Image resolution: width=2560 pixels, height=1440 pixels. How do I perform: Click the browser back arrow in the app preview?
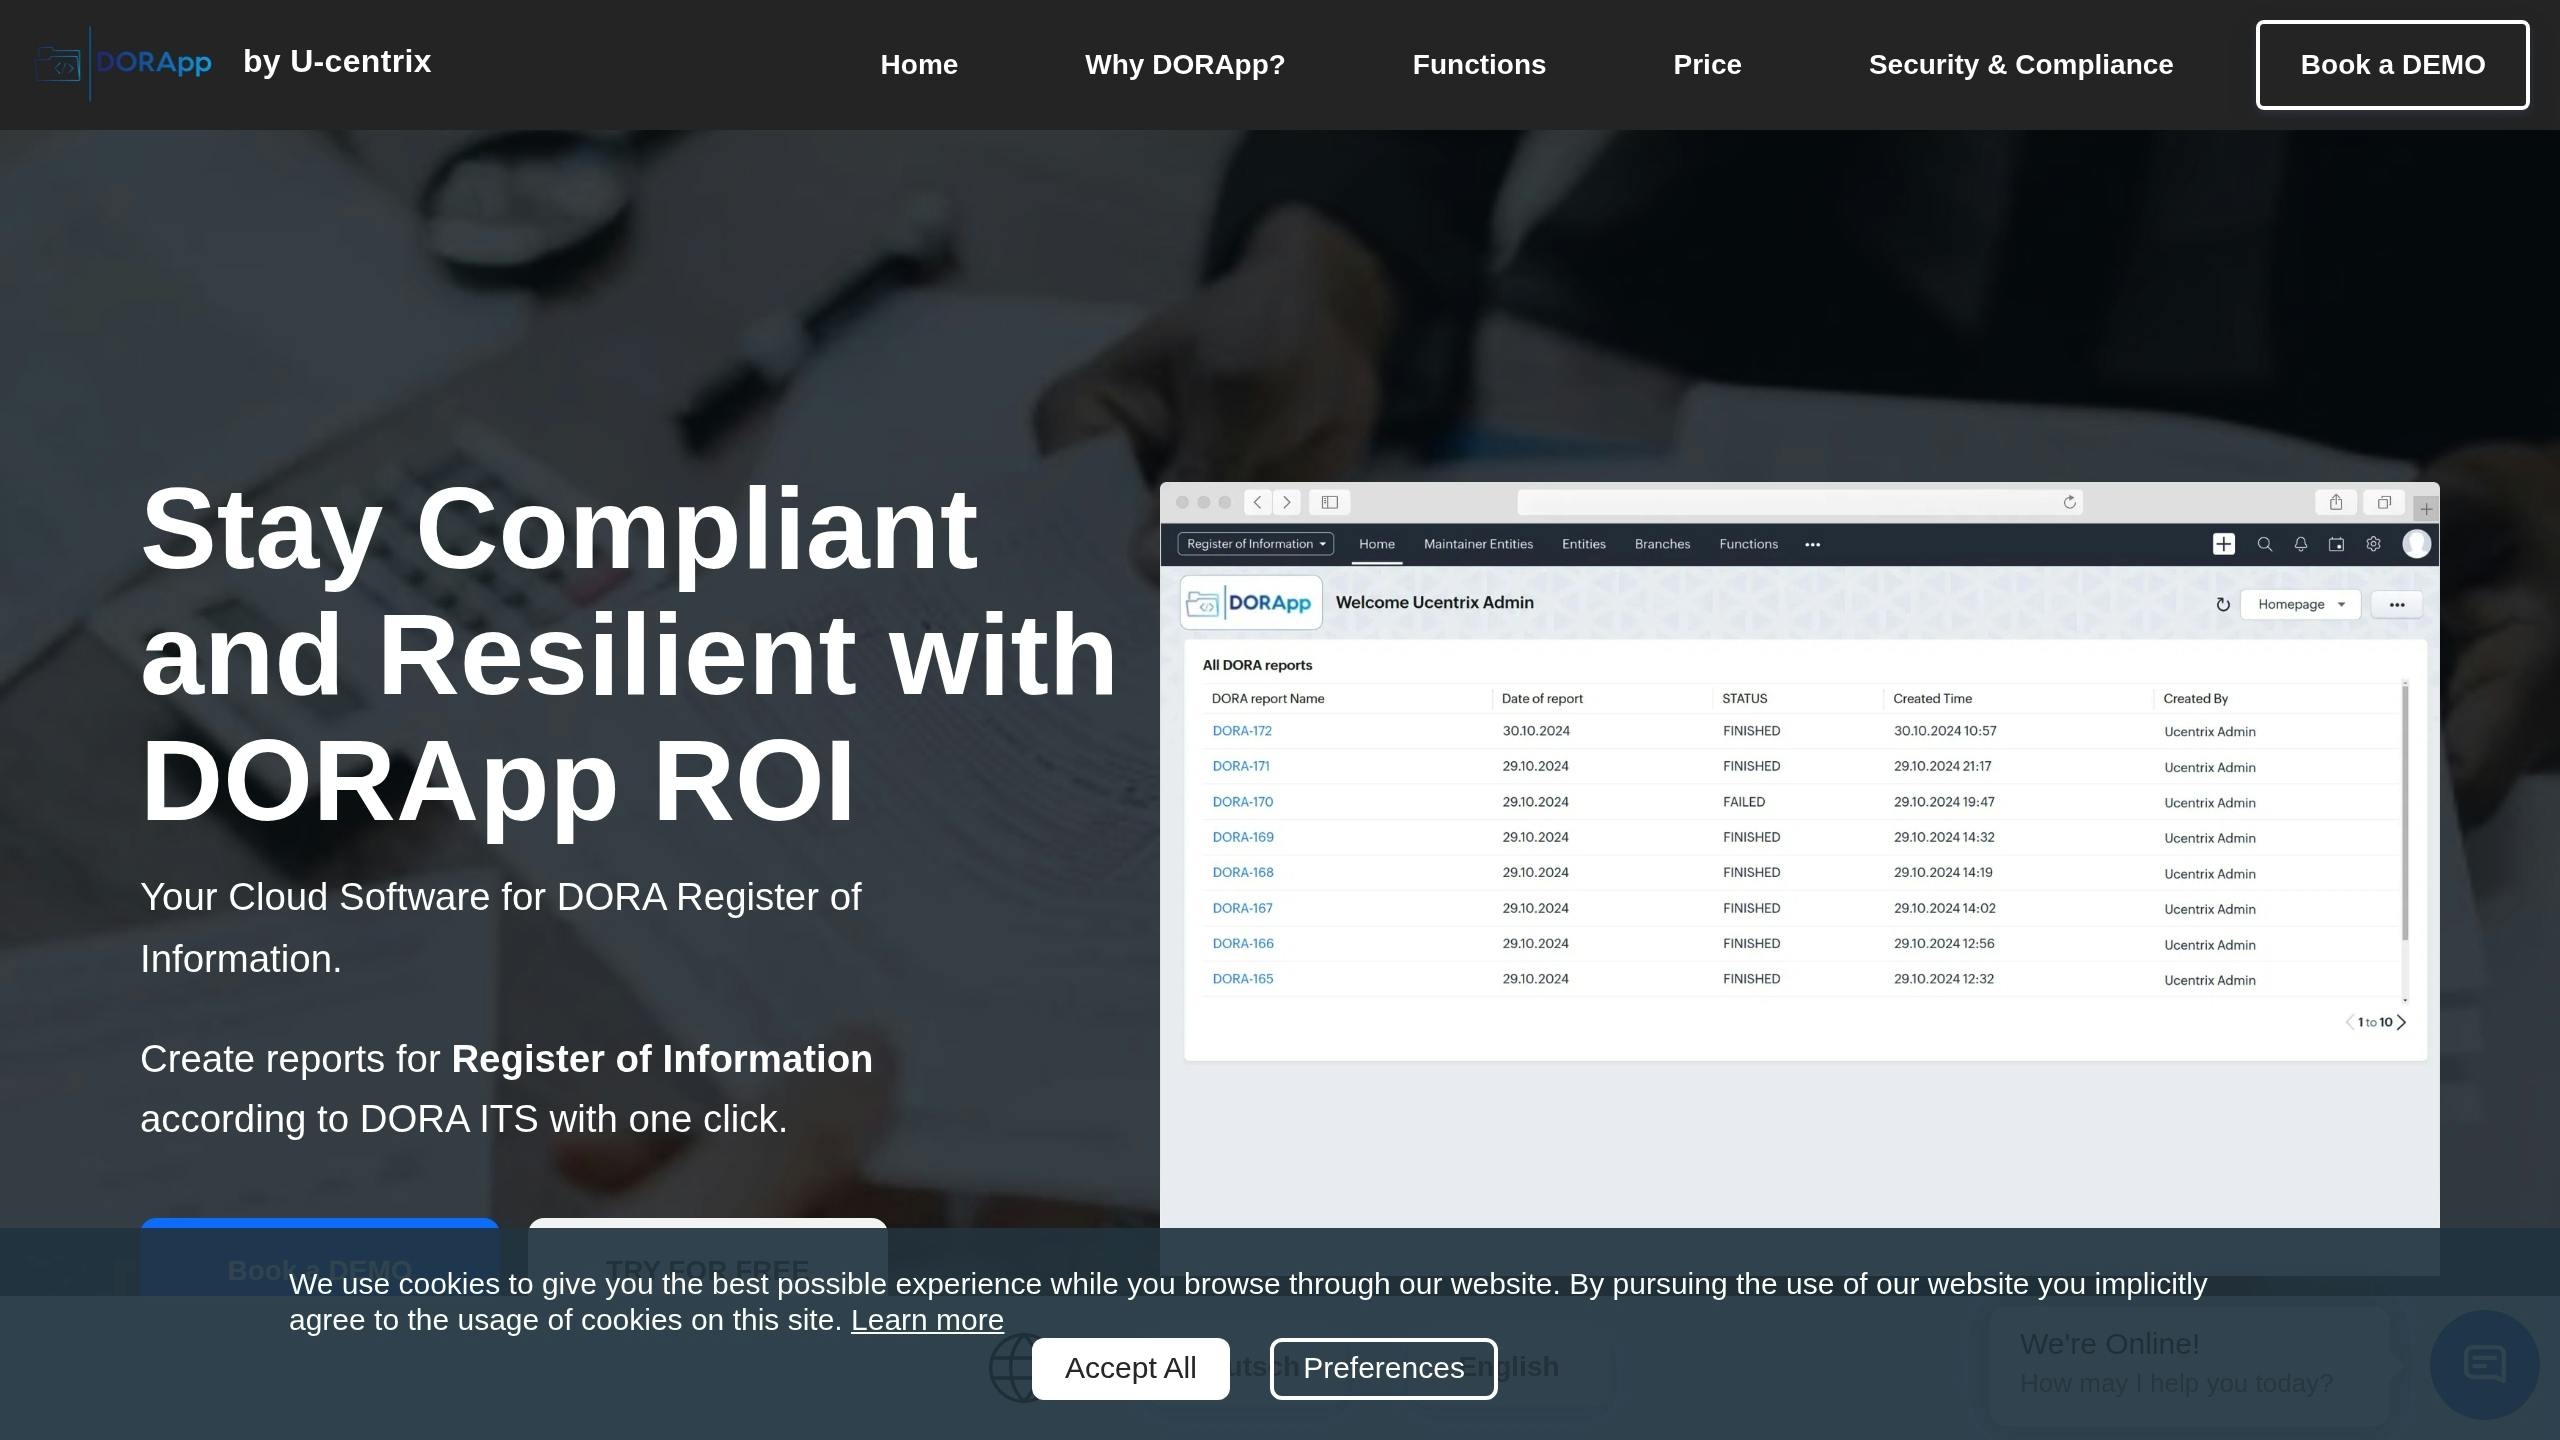point(1258,502)
